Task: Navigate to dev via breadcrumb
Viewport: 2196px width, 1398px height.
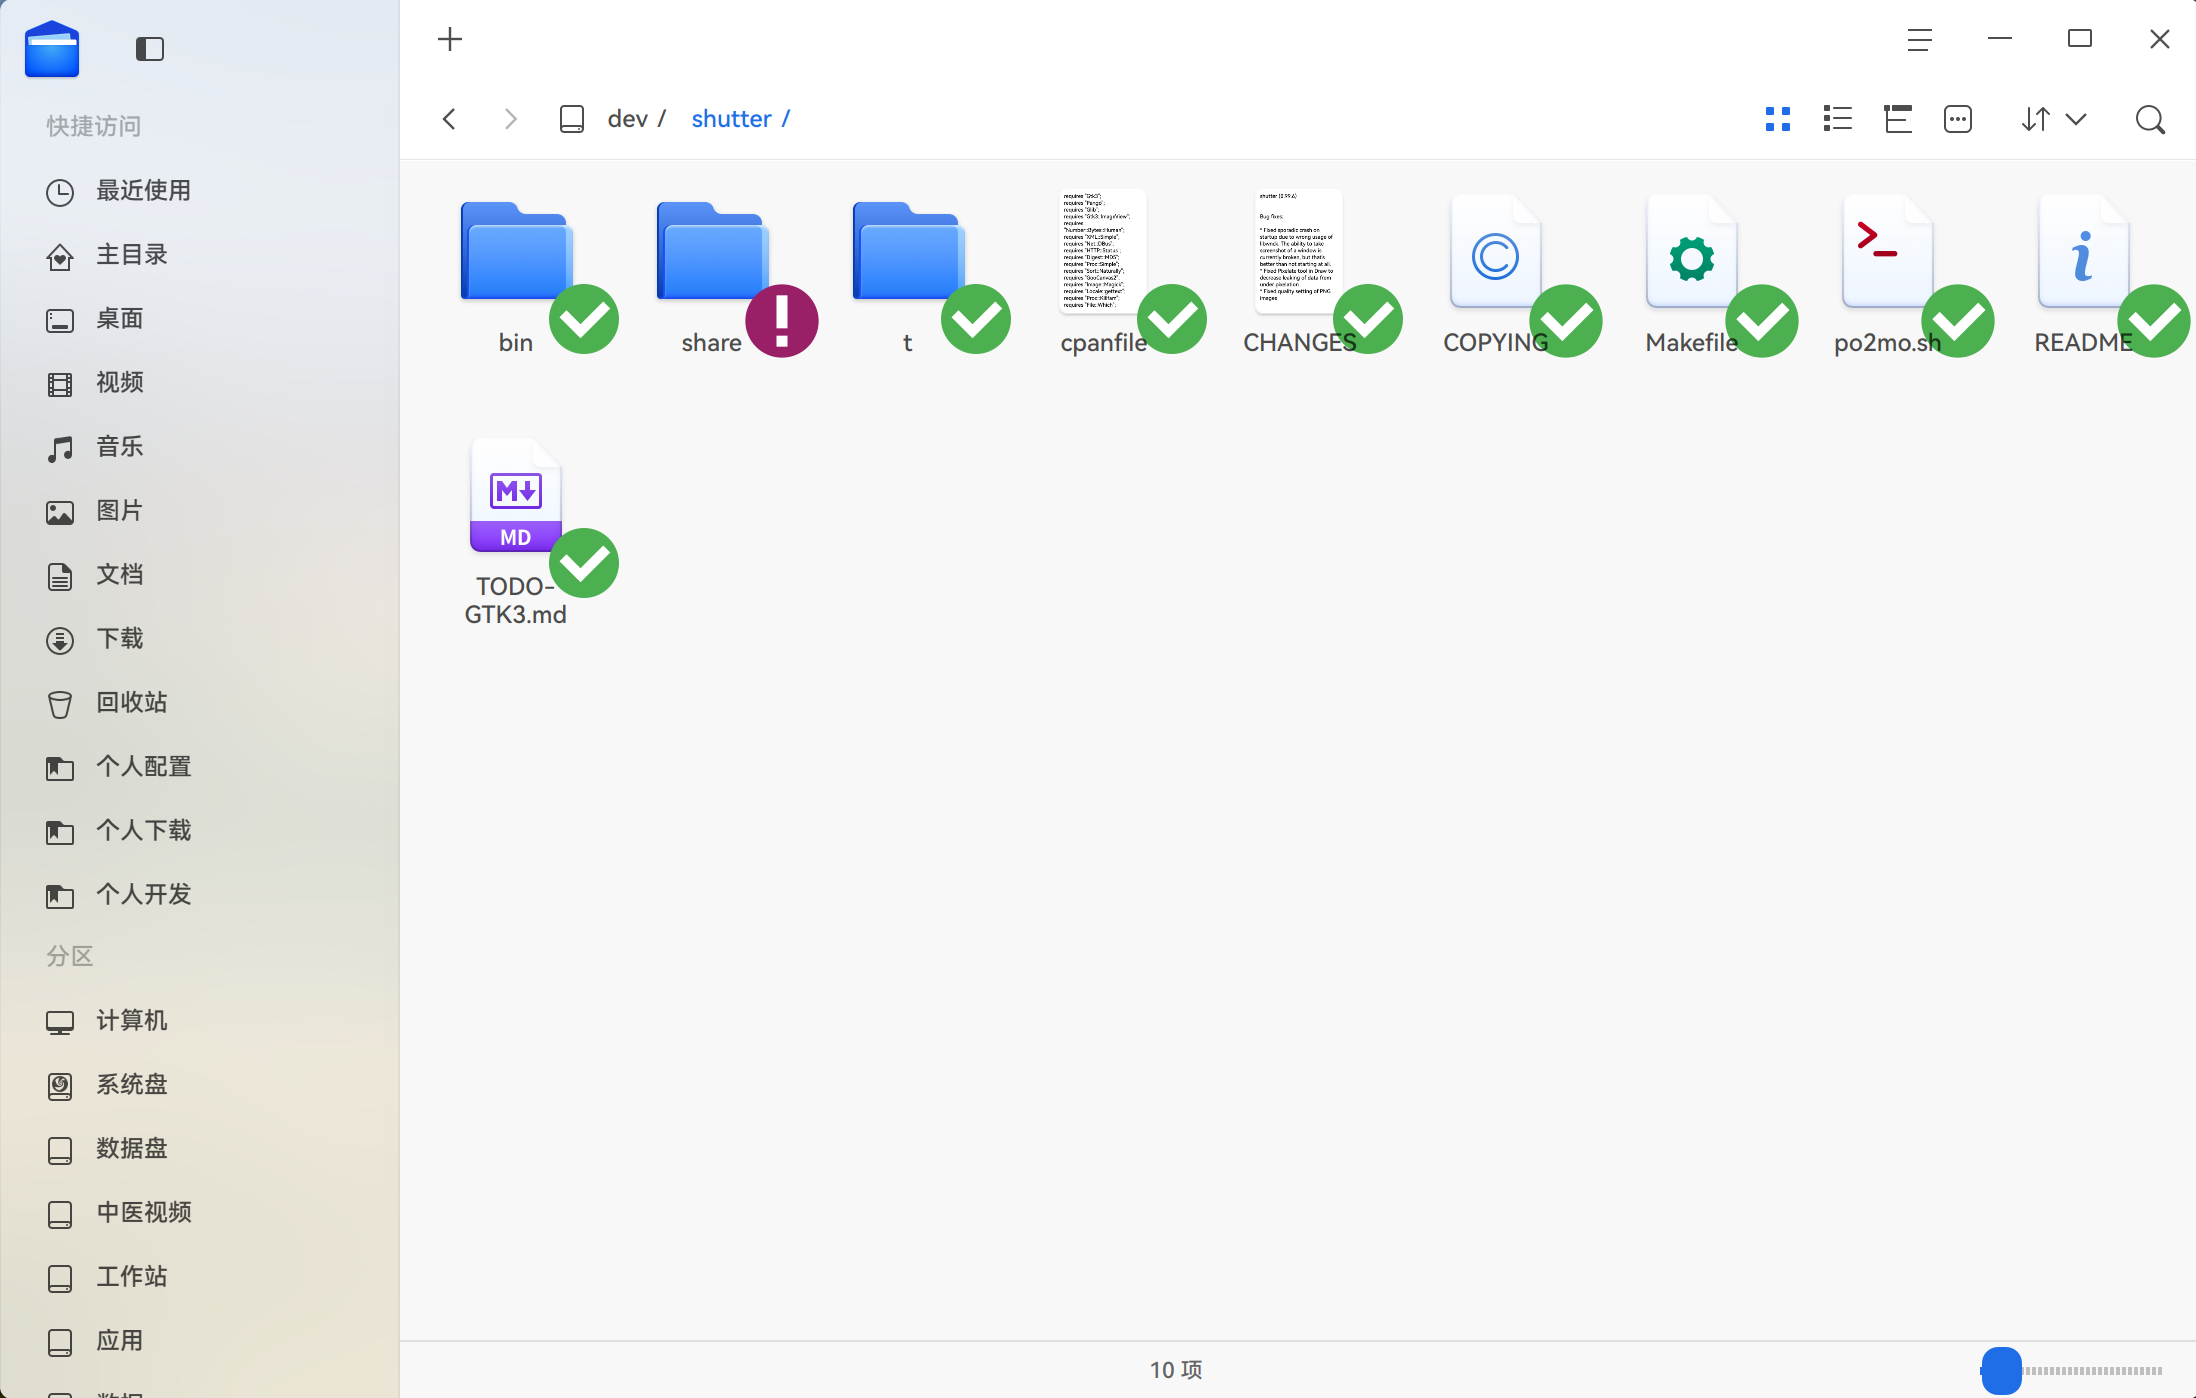Action: tap(628, 118)
